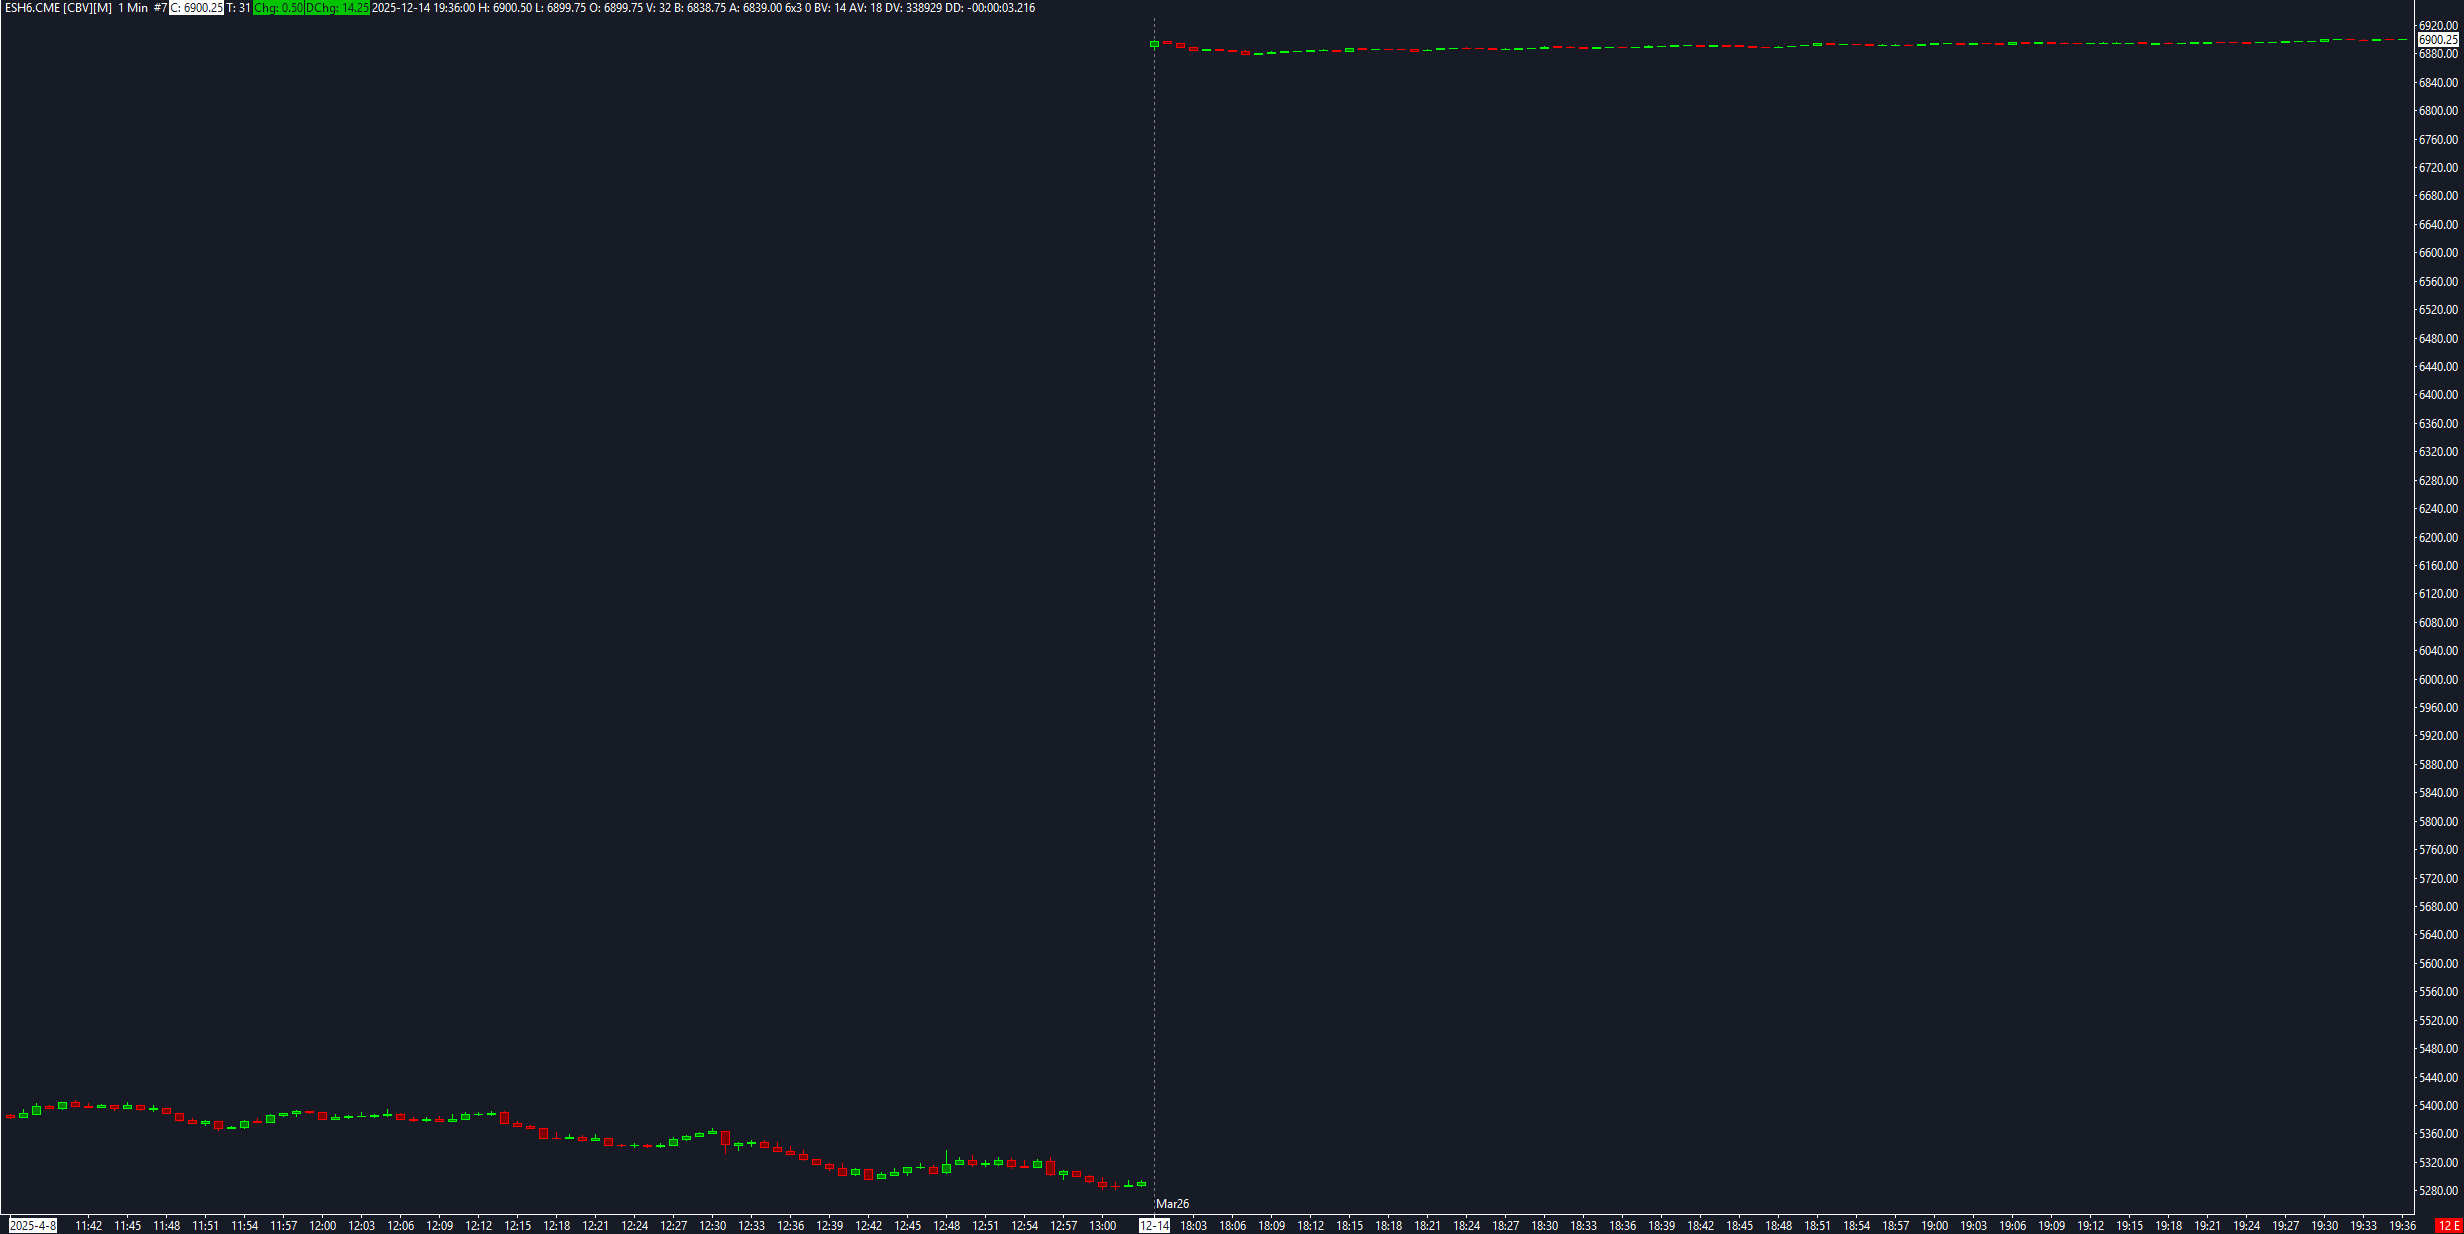This screenshot has height=1234, width=2464.
Task: Click the 6000.00 level on price scale
Action: pyautogui.click(x=2437, y=679)
